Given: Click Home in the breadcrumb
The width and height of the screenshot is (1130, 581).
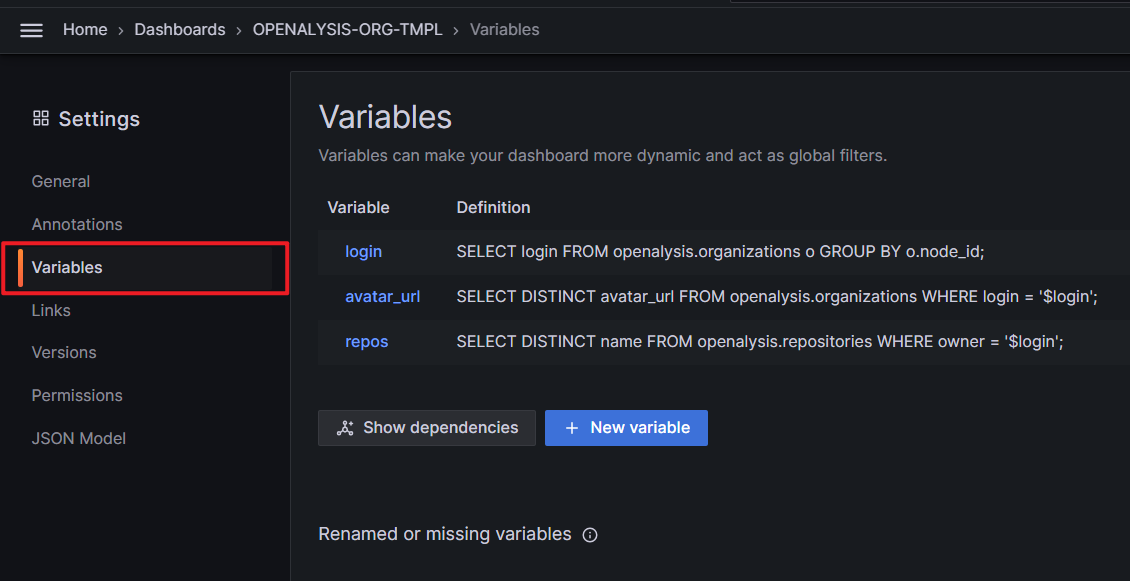Looking at the screenshot, I should pyautogui.click(x=85, y=30).
